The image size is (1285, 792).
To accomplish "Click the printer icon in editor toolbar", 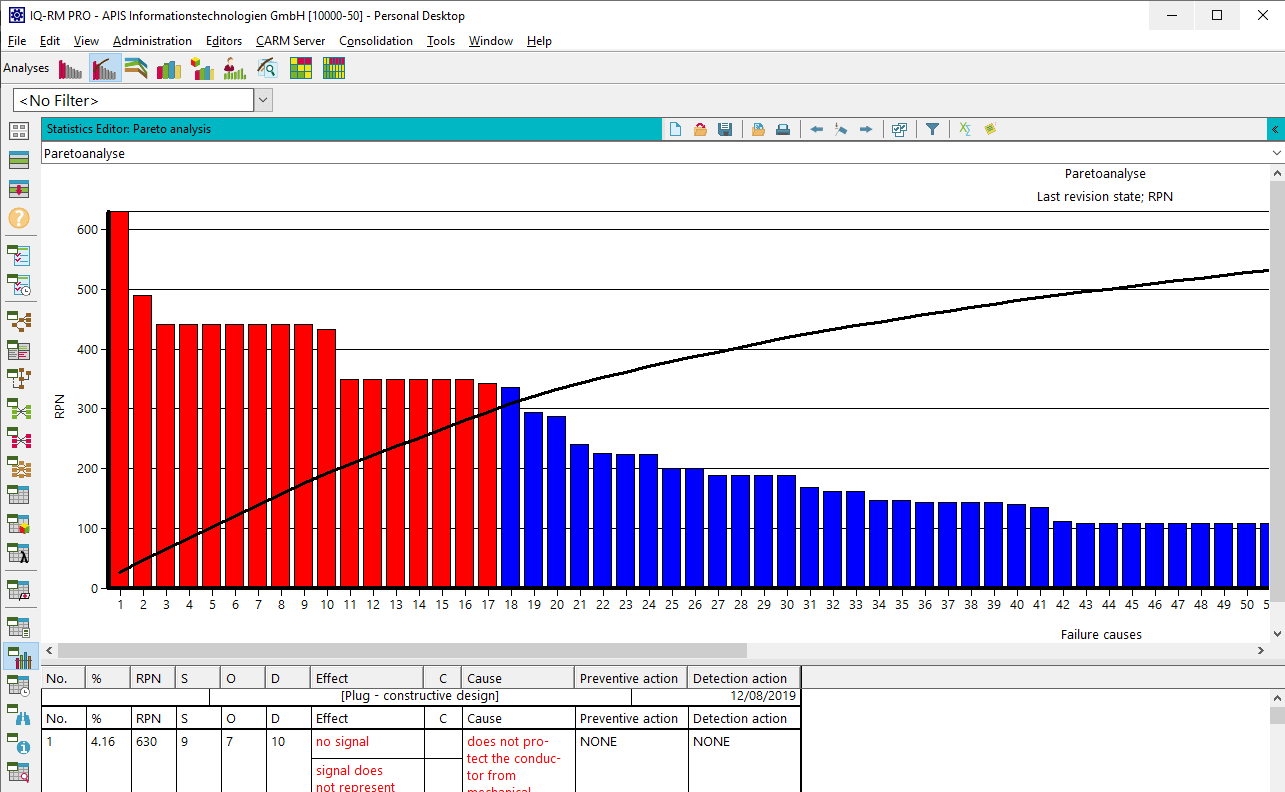I will (783, 129).
